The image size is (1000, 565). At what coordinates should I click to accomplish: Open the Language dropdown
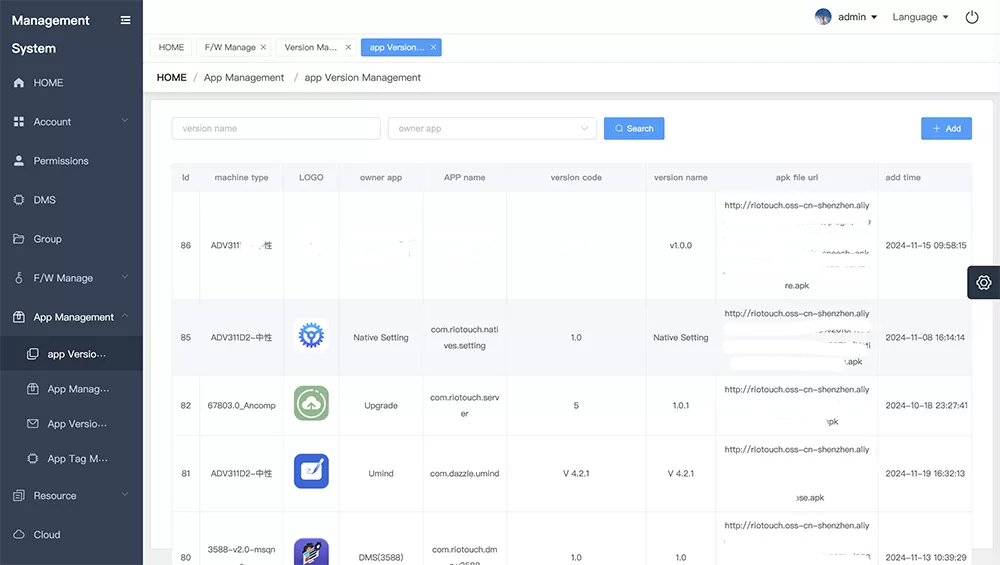[x=920, y=17]
